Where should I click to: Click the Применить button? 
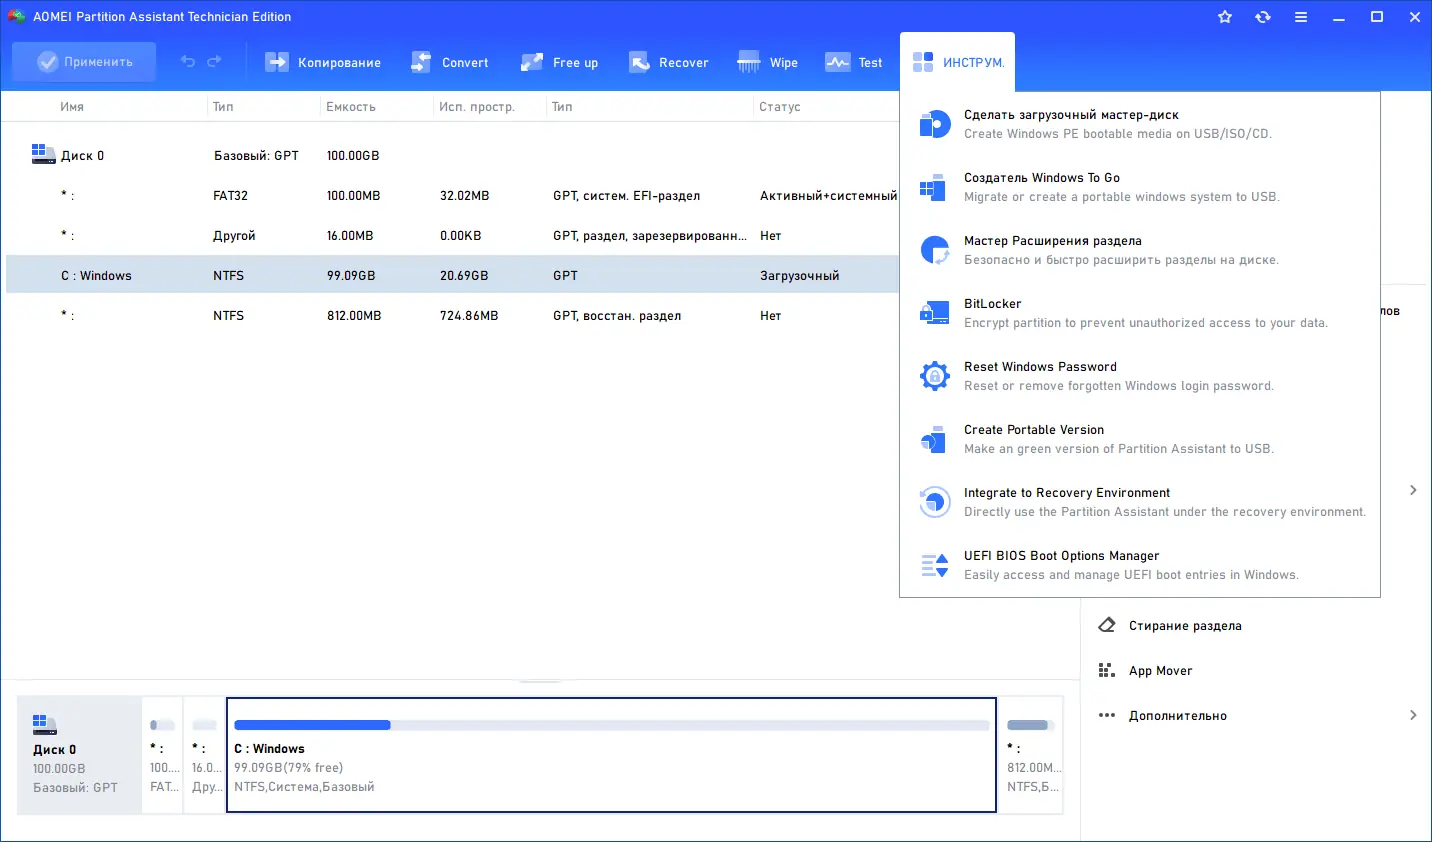click(x=84, y=62)
